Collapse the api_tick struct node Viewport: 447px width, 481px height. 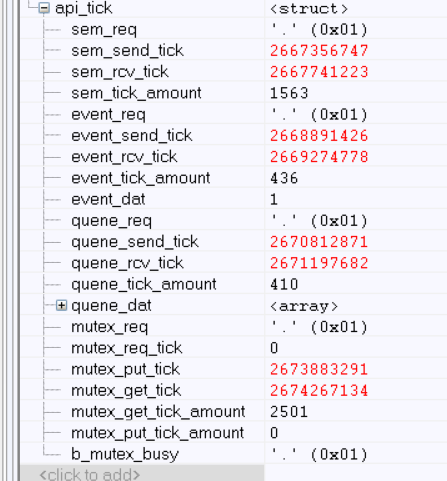point(44,8)
